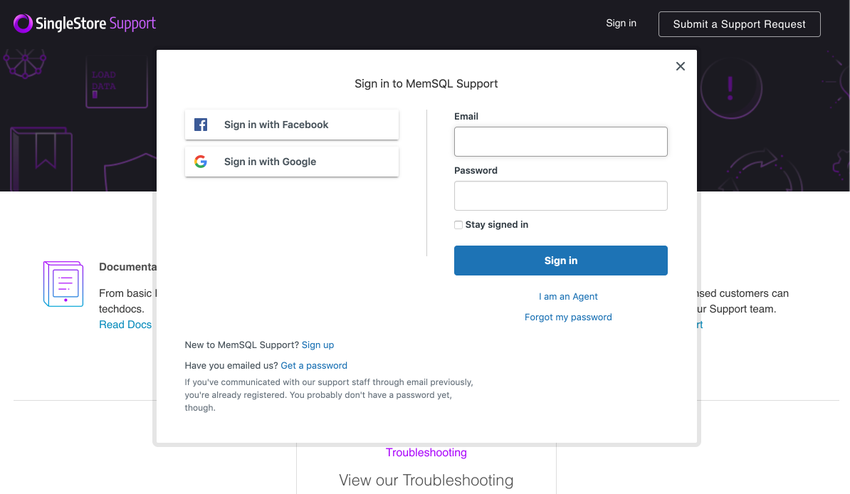Sign in with Facebook
Image resolution: width=850 pixels, height=494 pixels.
click(291, 125)
